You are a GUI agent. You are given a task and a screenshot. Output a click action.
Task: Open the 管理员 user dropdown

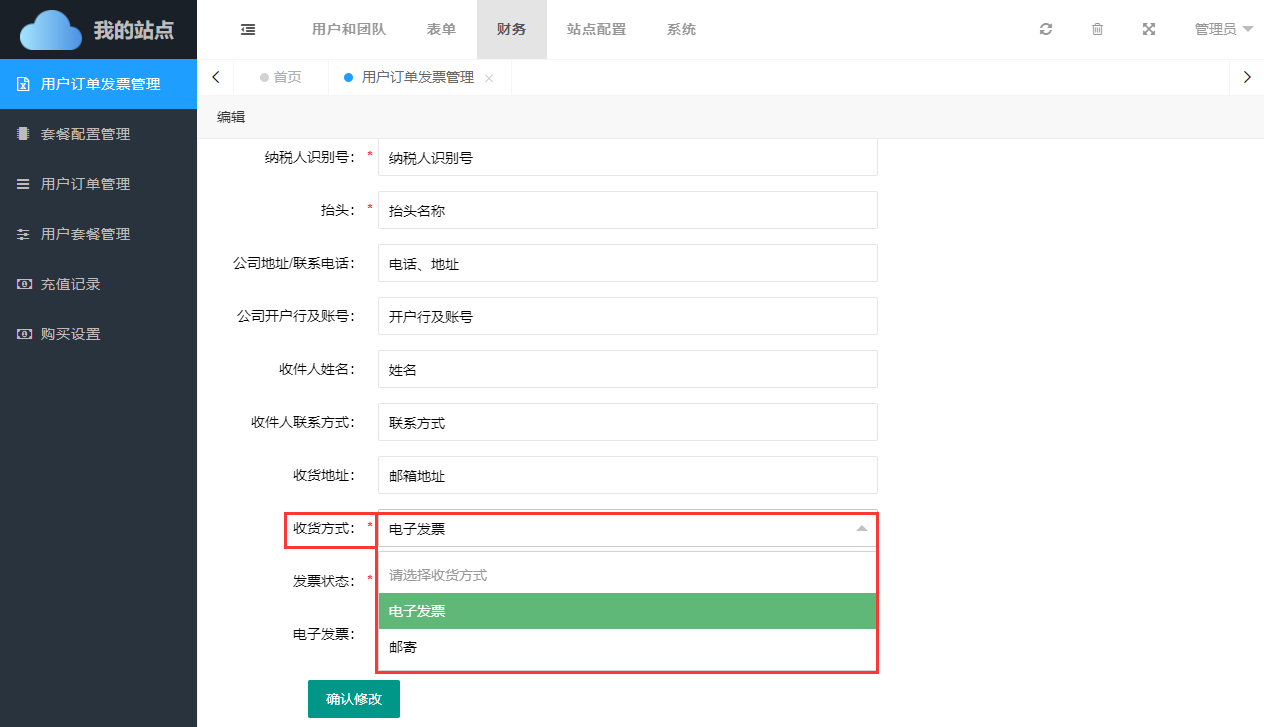pos(1223,30)
